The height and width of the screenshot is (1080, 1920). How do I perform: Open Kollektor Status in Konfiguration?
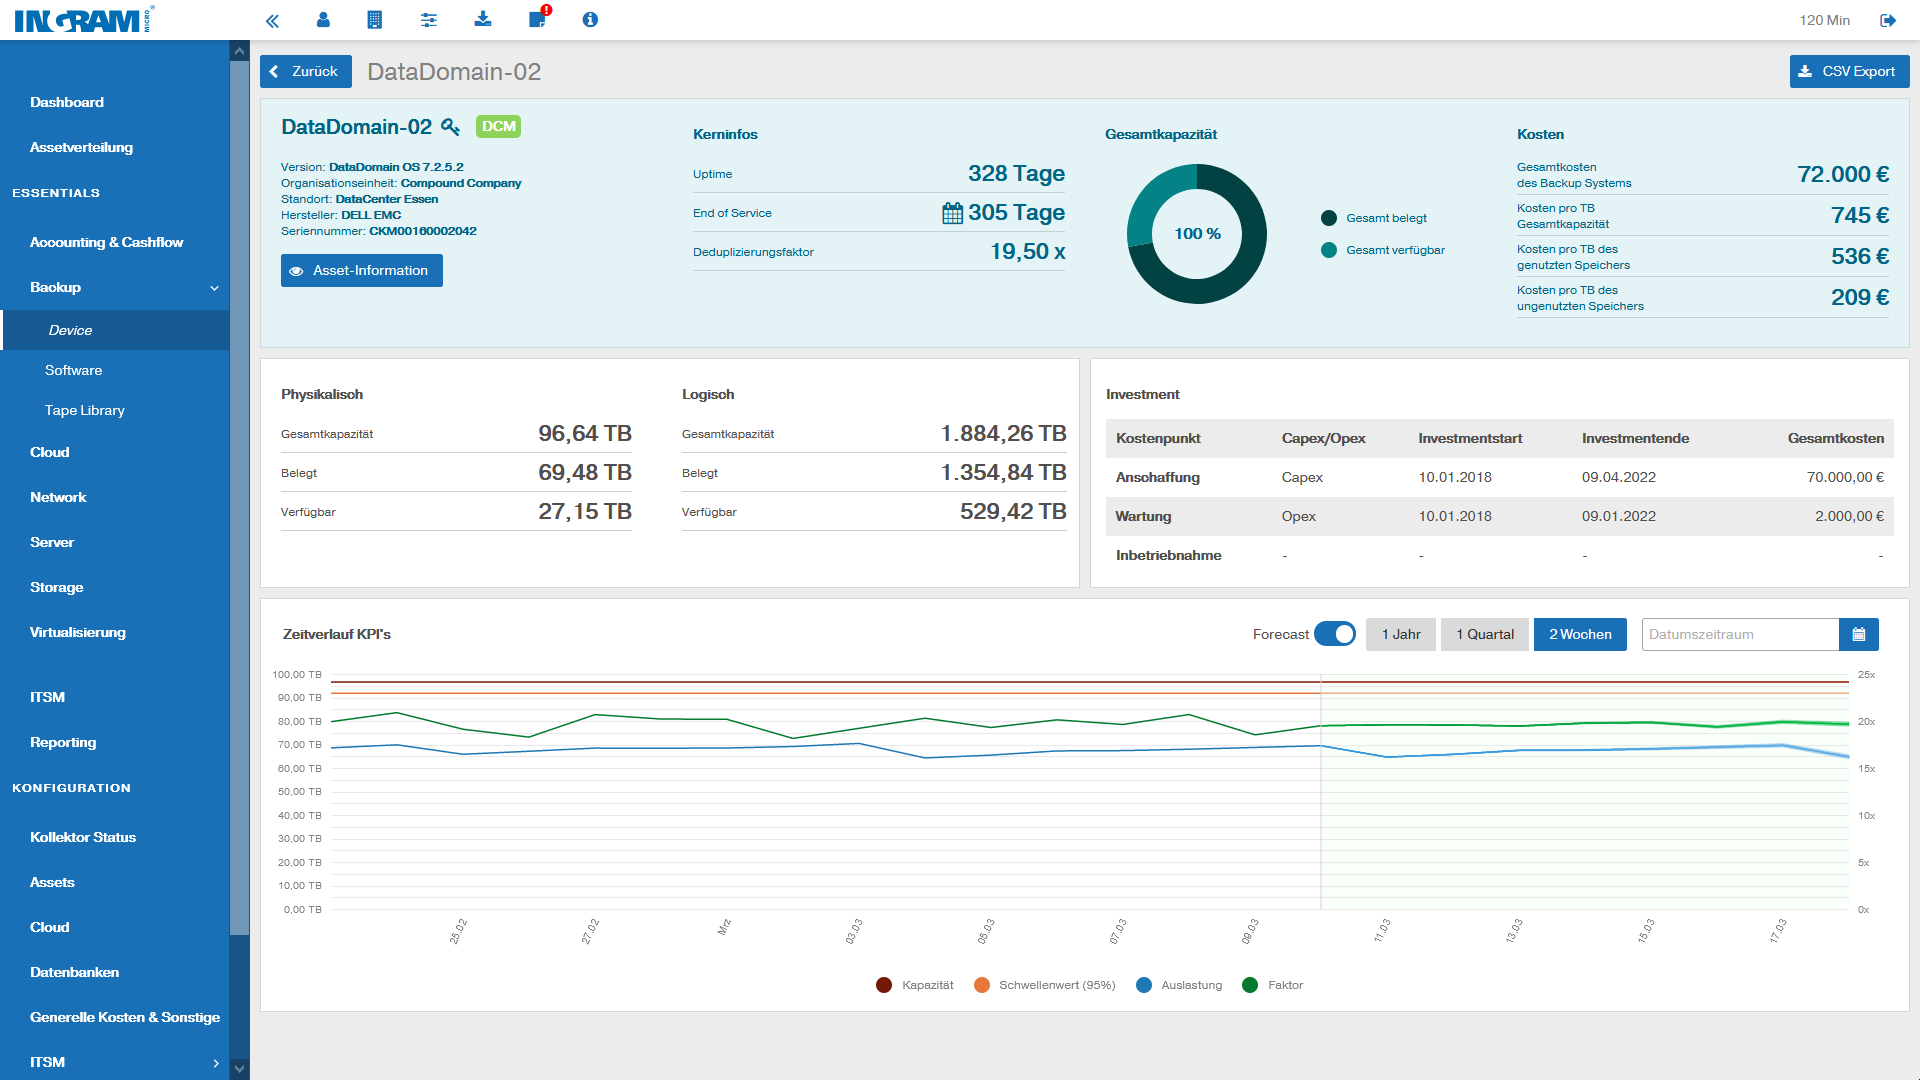[83, 837]
